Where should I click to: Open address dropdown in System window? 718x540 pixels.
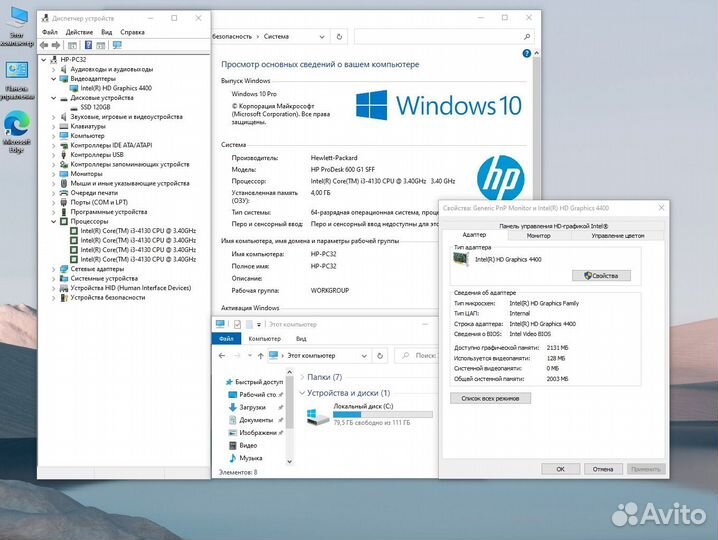click(322, 37)
